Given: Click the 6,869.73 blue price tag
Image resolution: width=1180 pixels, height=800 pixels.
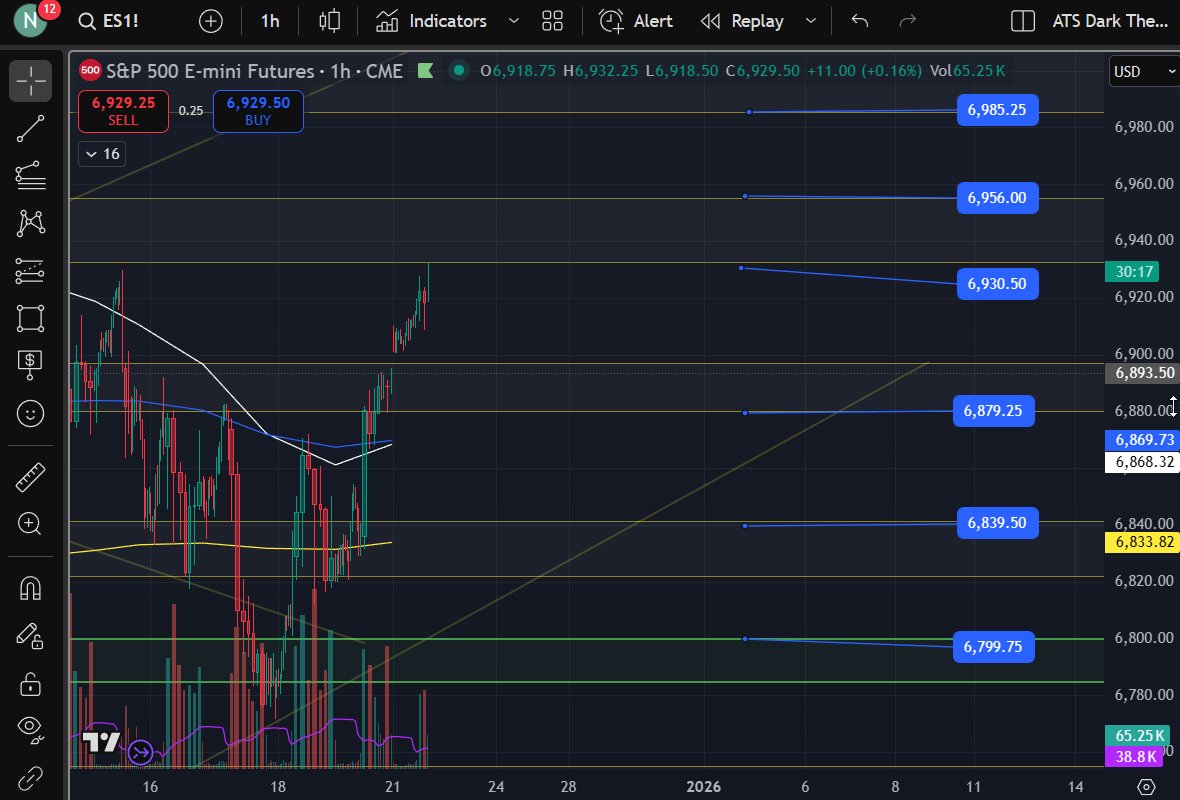Looking at the screenshot, I should pos(1144,440).
